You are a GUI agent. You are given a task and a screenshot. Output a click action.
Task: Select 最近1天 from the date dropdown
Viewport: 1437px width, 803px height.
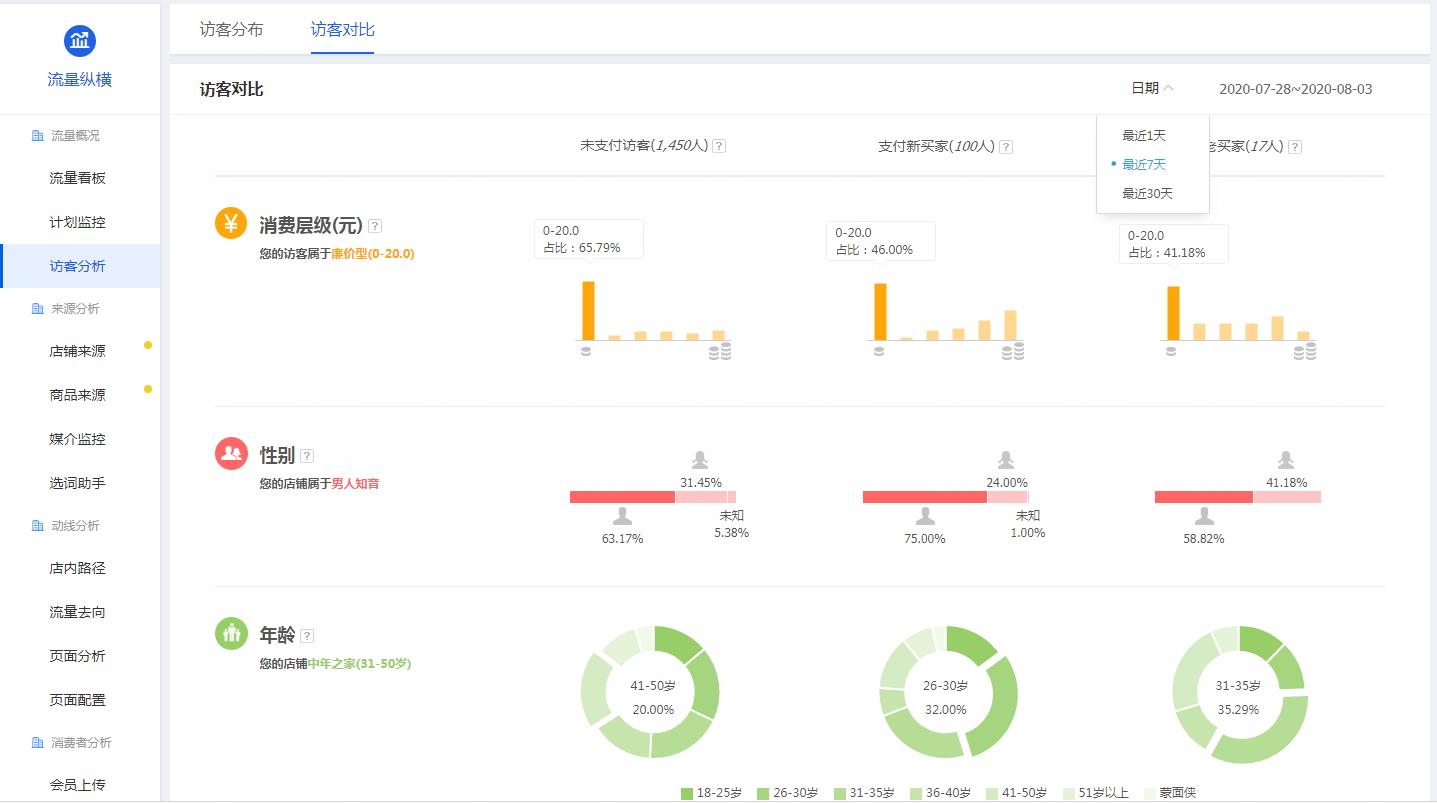1143,134
